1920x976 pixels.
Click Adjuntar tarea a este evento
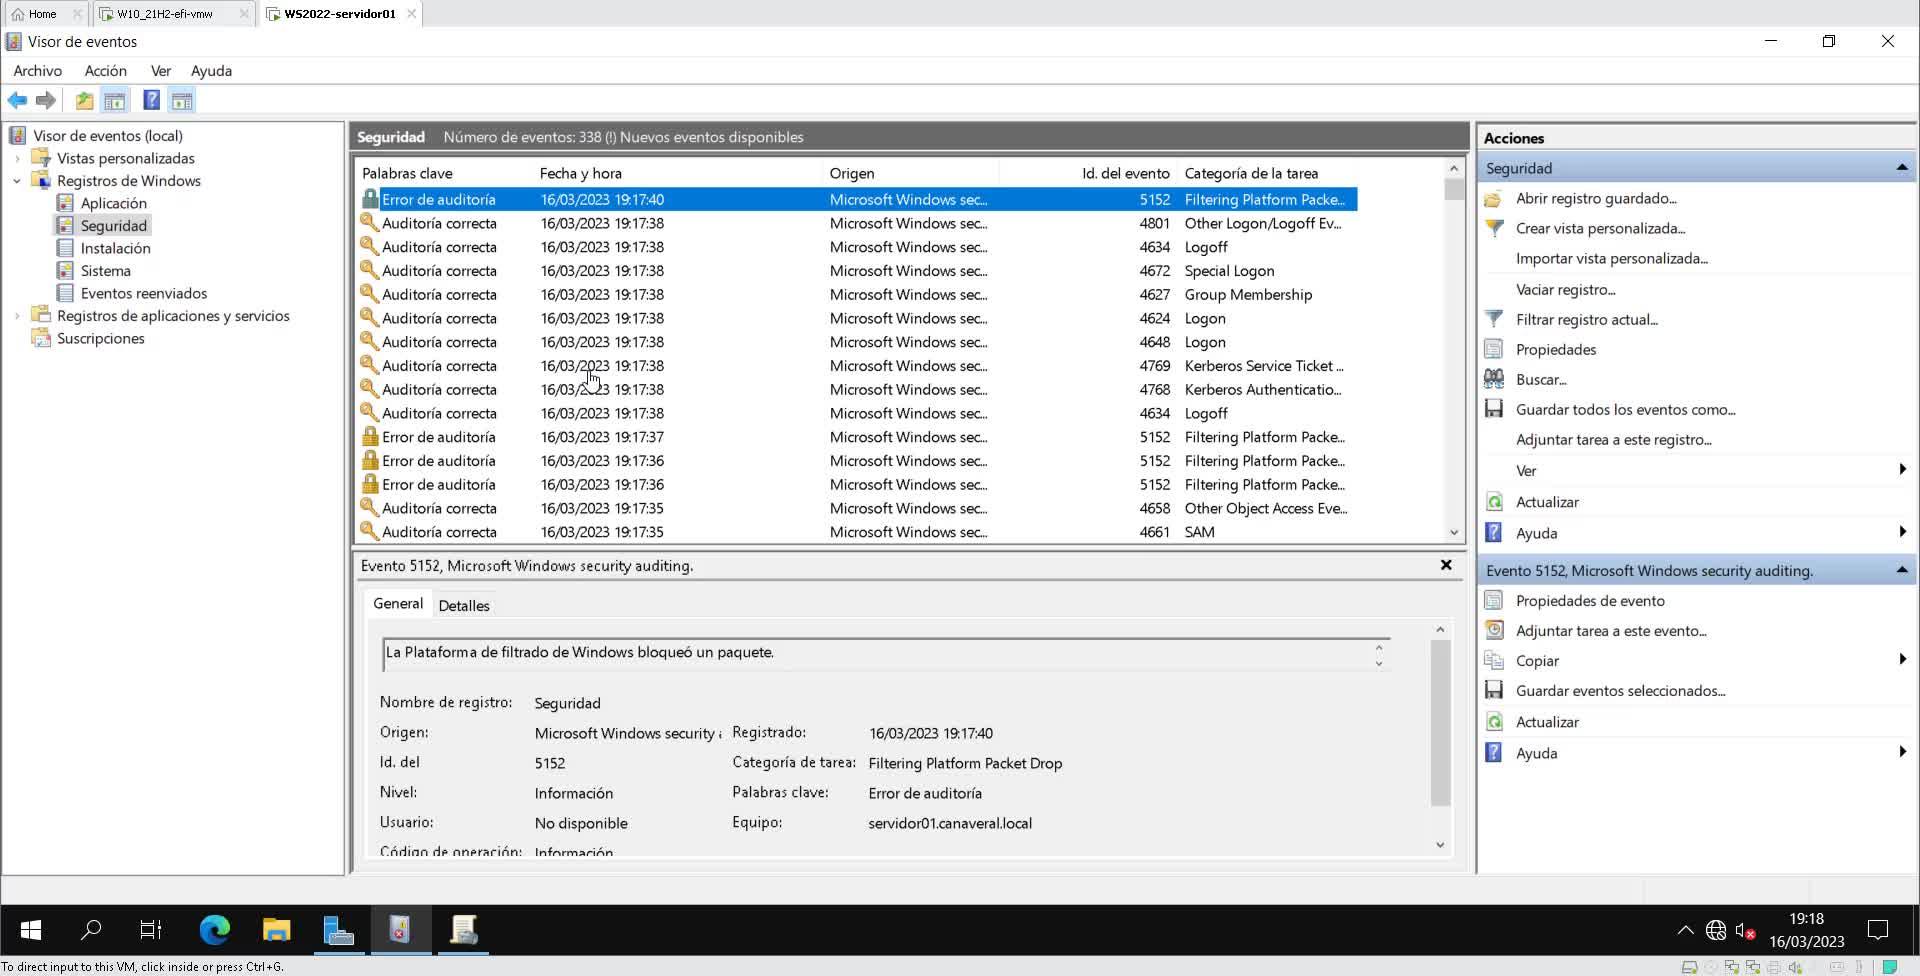(x=1610, y=630)
